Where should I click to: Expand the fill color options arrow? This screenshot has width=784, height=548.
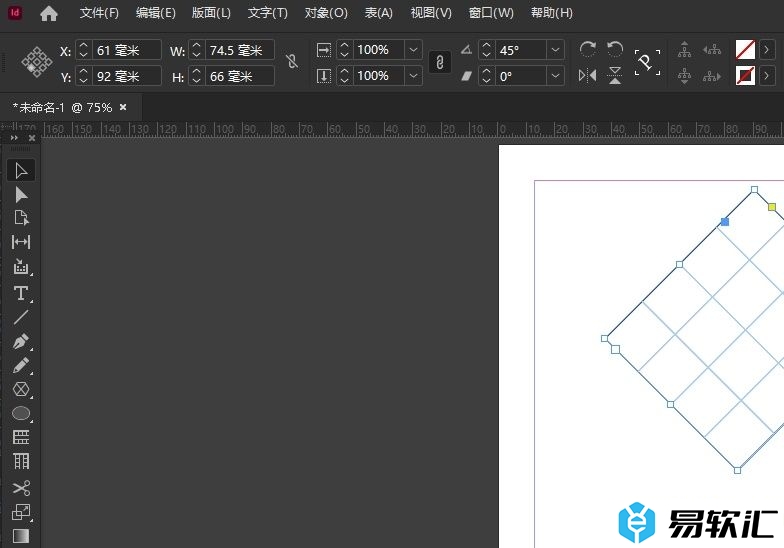[x=766, y=50]
